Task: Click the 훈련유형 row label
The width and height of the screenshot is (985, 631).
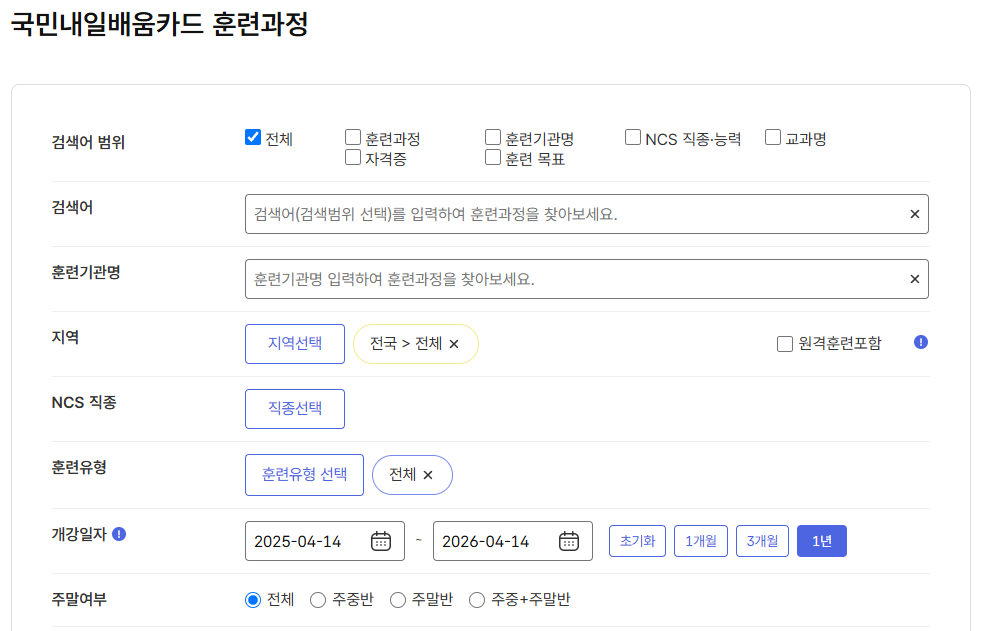Action: (79, 467)
